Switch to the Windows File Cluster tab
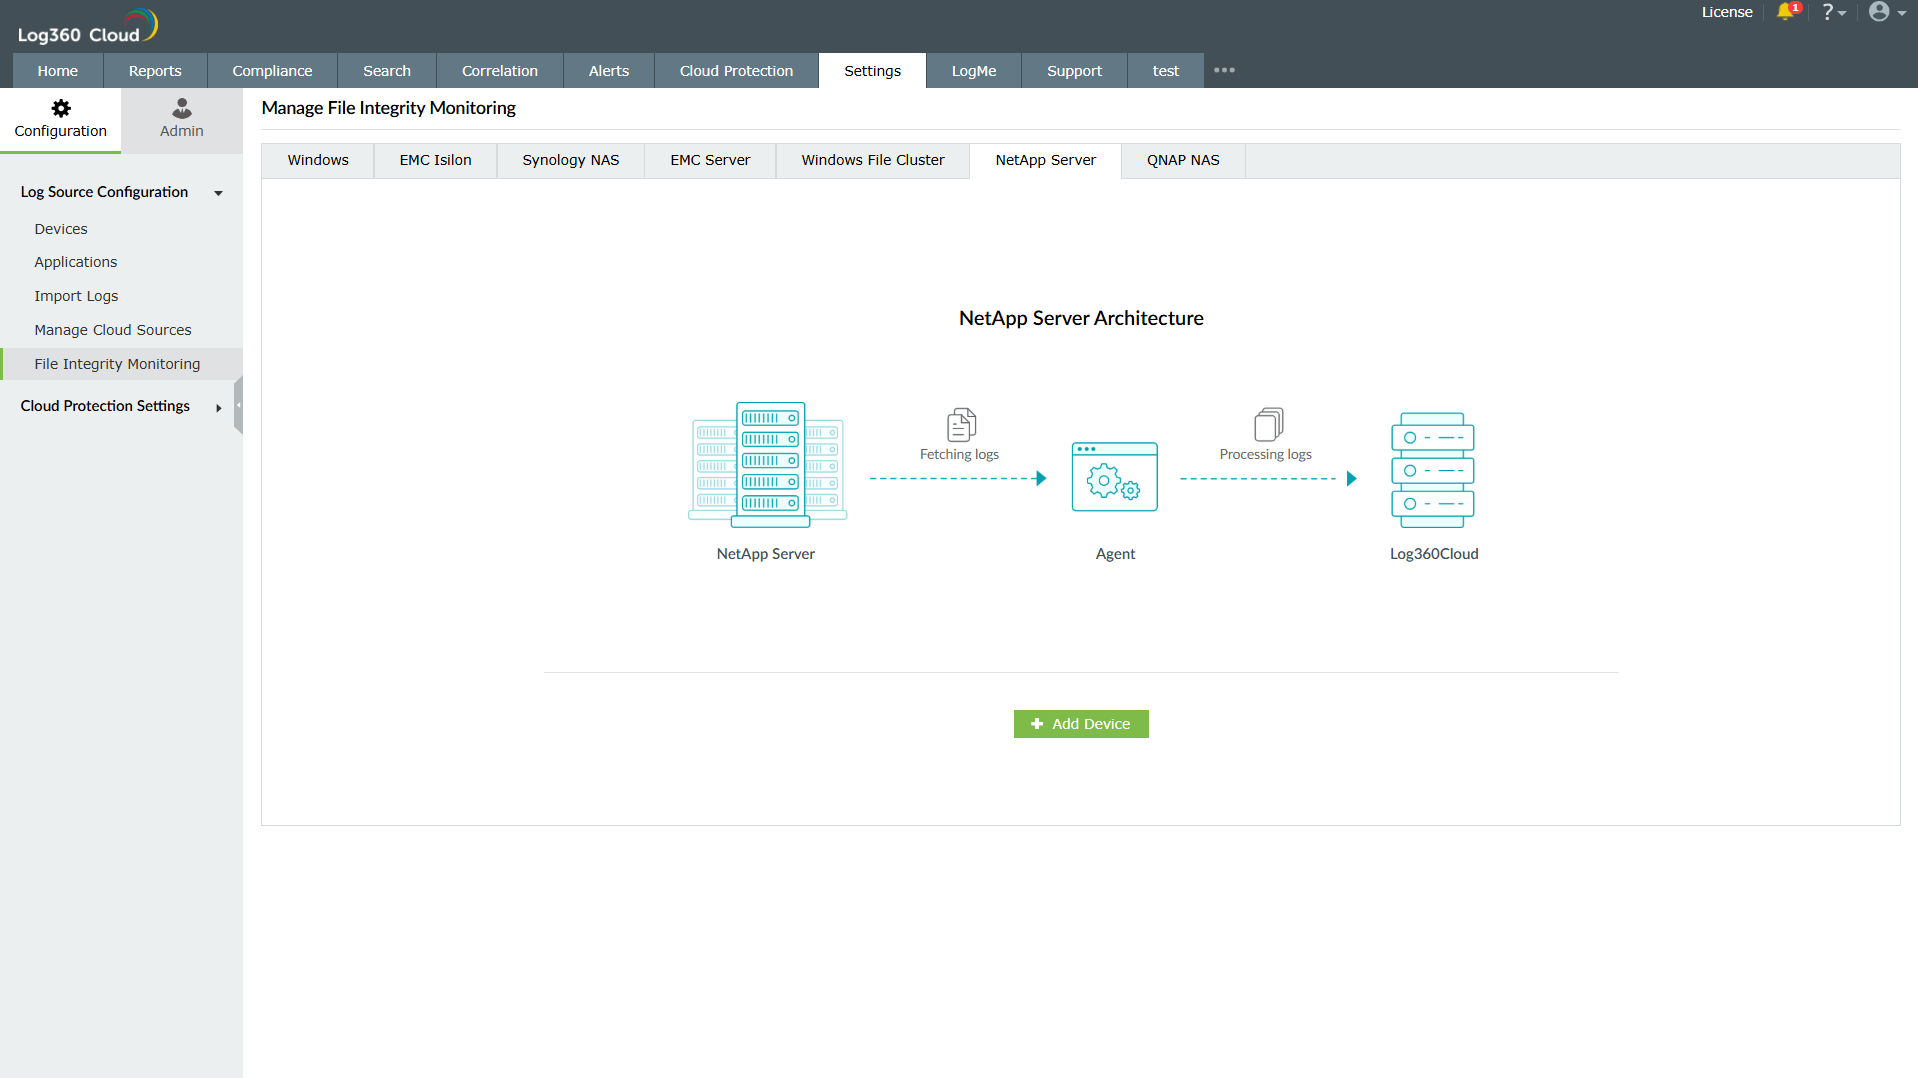Viewport: 1918px width, 1078px height. coord(872,160)
